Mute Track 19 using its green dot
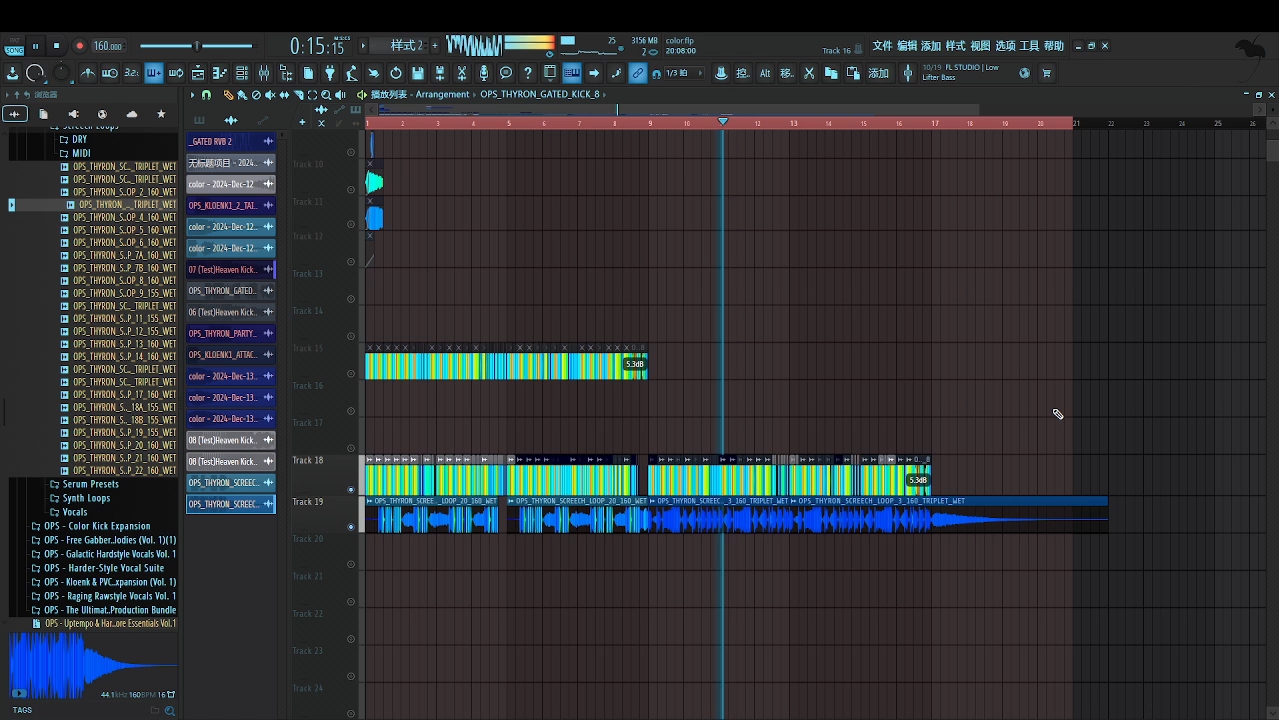The image size is (1279, 720). click(x=351, y=527)
